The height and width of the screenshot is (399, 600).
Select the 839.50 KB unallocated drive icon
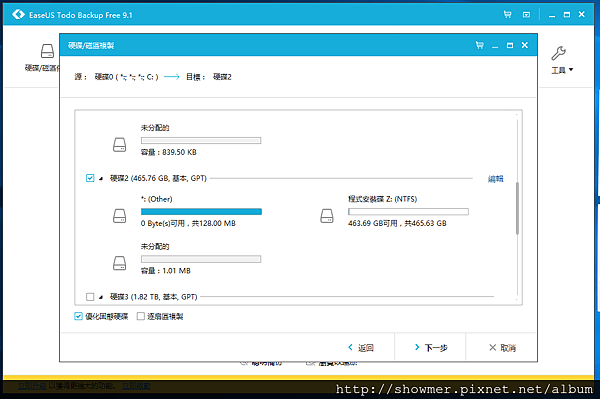(119, 145)
